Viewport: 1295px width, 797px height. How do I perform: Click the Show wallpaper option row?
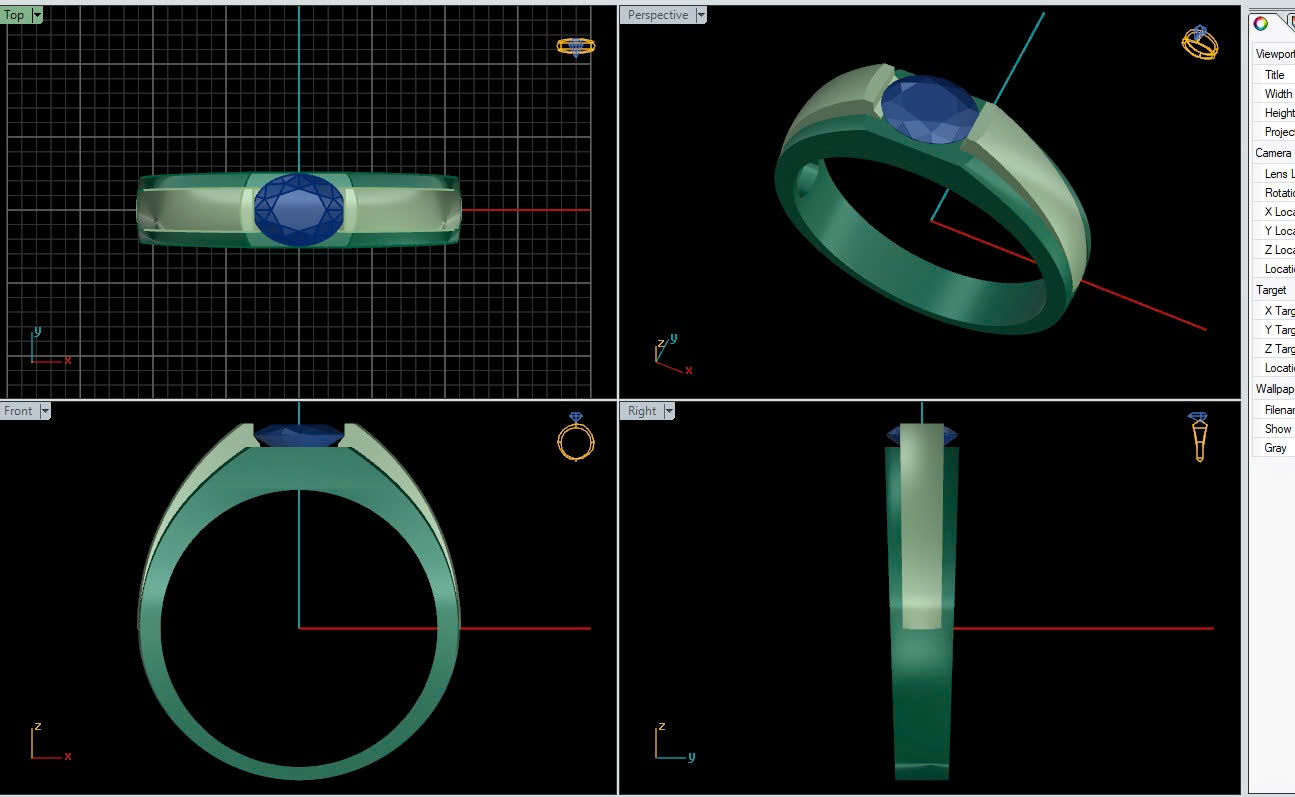[x=1277, y=429]
